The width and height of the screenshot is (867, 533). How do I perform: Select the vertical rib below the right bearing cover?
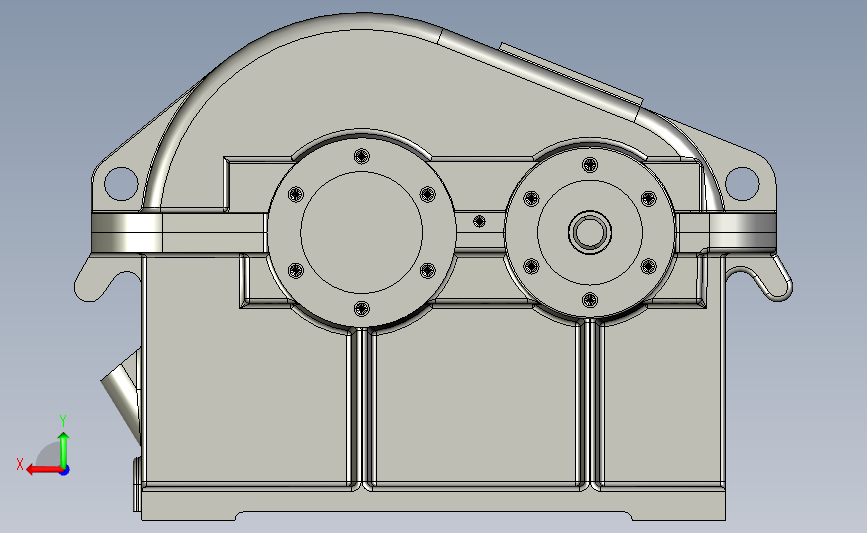pyautogui.click(x=590, y=405)
